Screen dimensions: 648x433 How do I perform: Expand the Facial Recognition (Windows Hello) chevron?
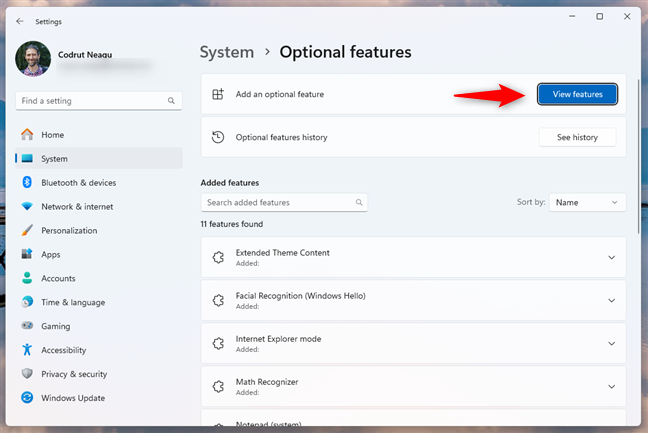tap(612, 300)
